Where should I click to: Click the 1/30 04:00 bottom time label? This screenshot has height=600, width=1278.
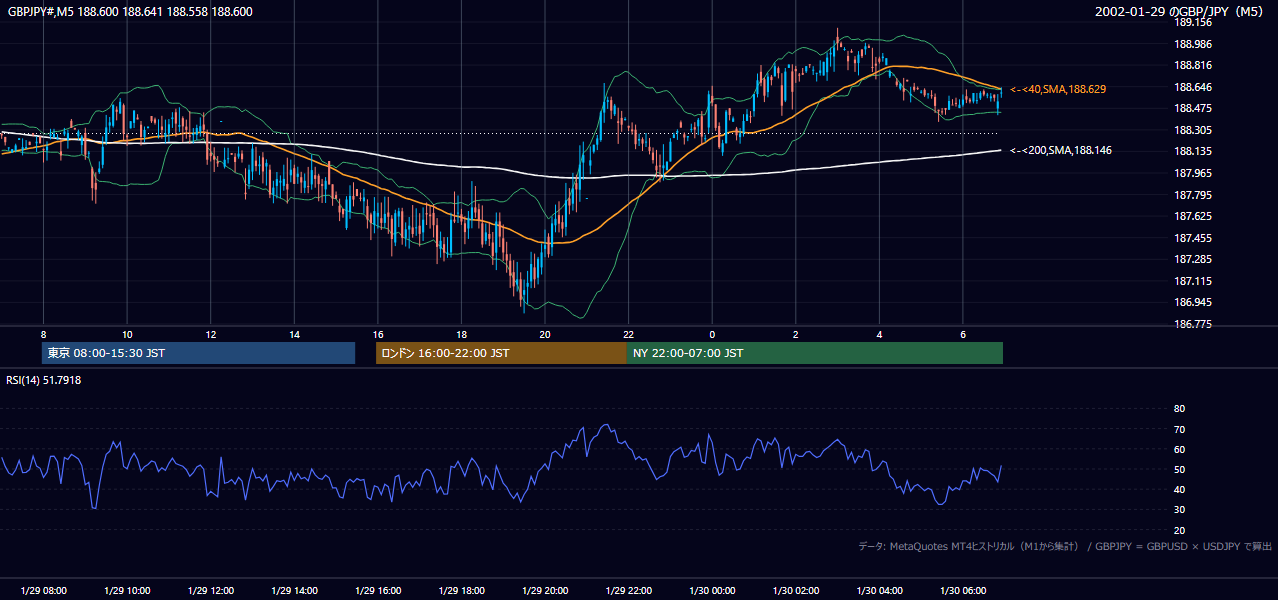coord(879,591)
